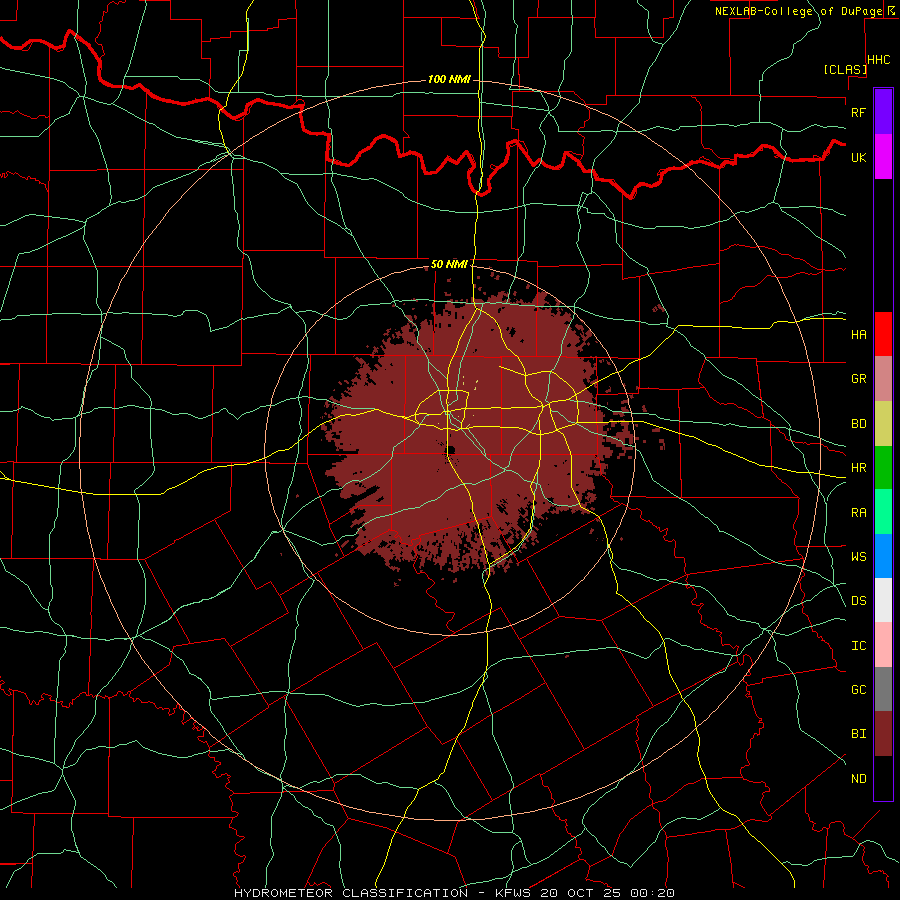Click the gray GC legend swatch
Image resolution: width=900 pixels, height=900 pixels.
(883, 689)
